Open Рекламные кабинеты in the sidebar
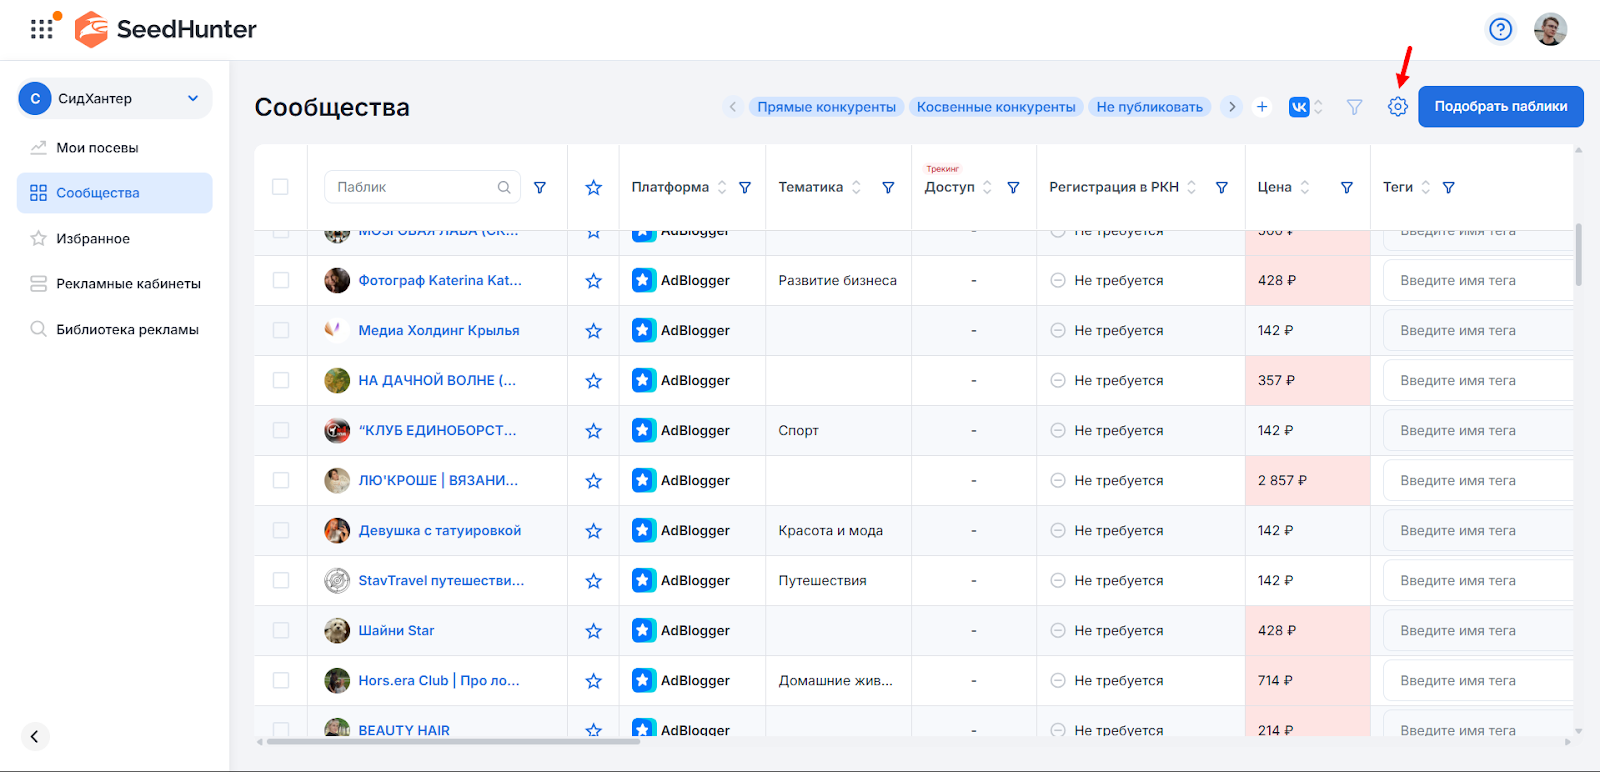This screenshot has height=772, width=1600. (128, 284)
